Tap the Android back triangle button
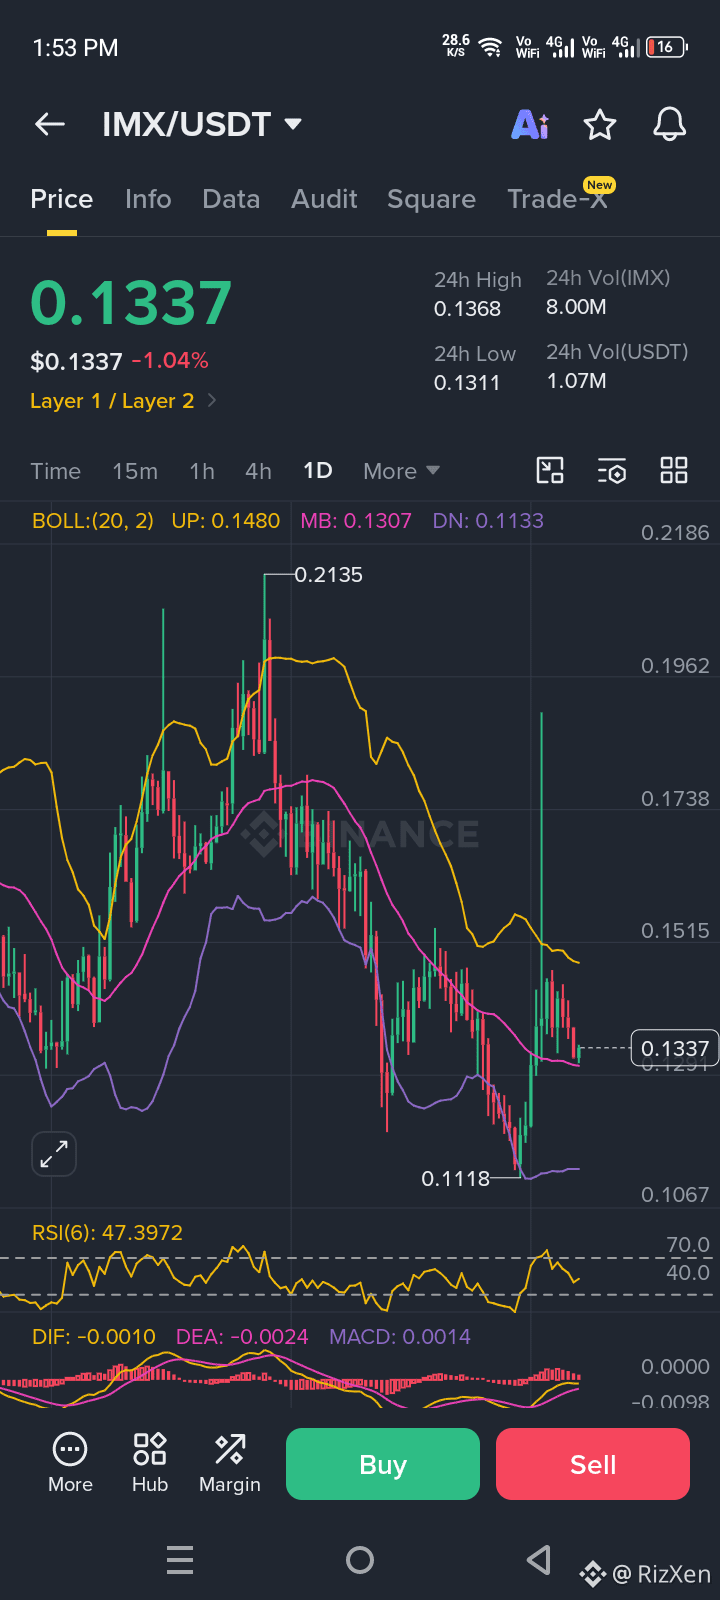This screenshot has height=1600, width=720. point(539,1560)
